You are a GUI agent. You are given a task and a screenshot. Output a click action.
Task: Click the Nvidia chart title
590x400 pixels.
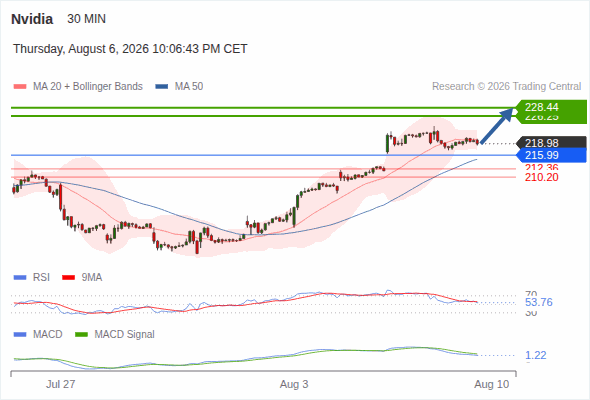click(32, 19)
